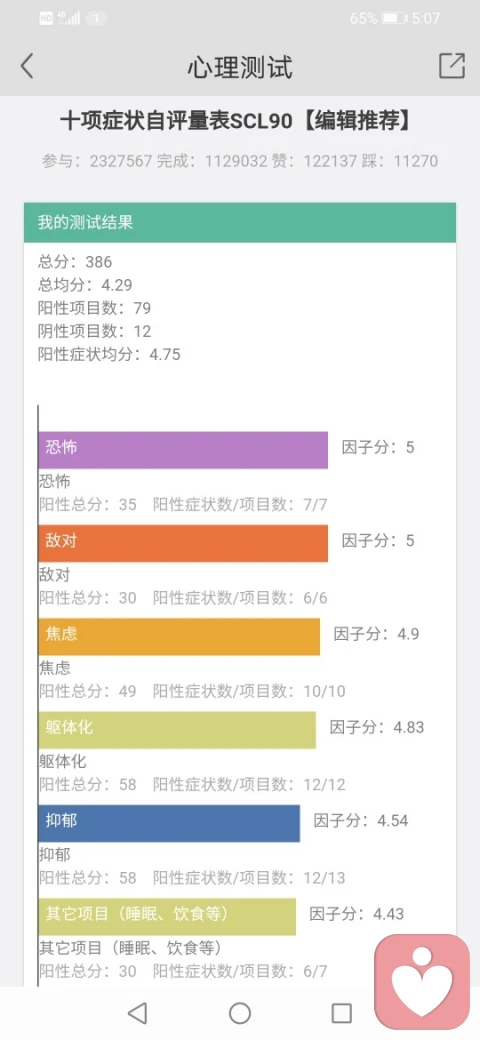This screenshot has width=480, height=1040.
Task: Select the orange 敌对 bar
Action: pyautogui.click(x=183, y=543)
